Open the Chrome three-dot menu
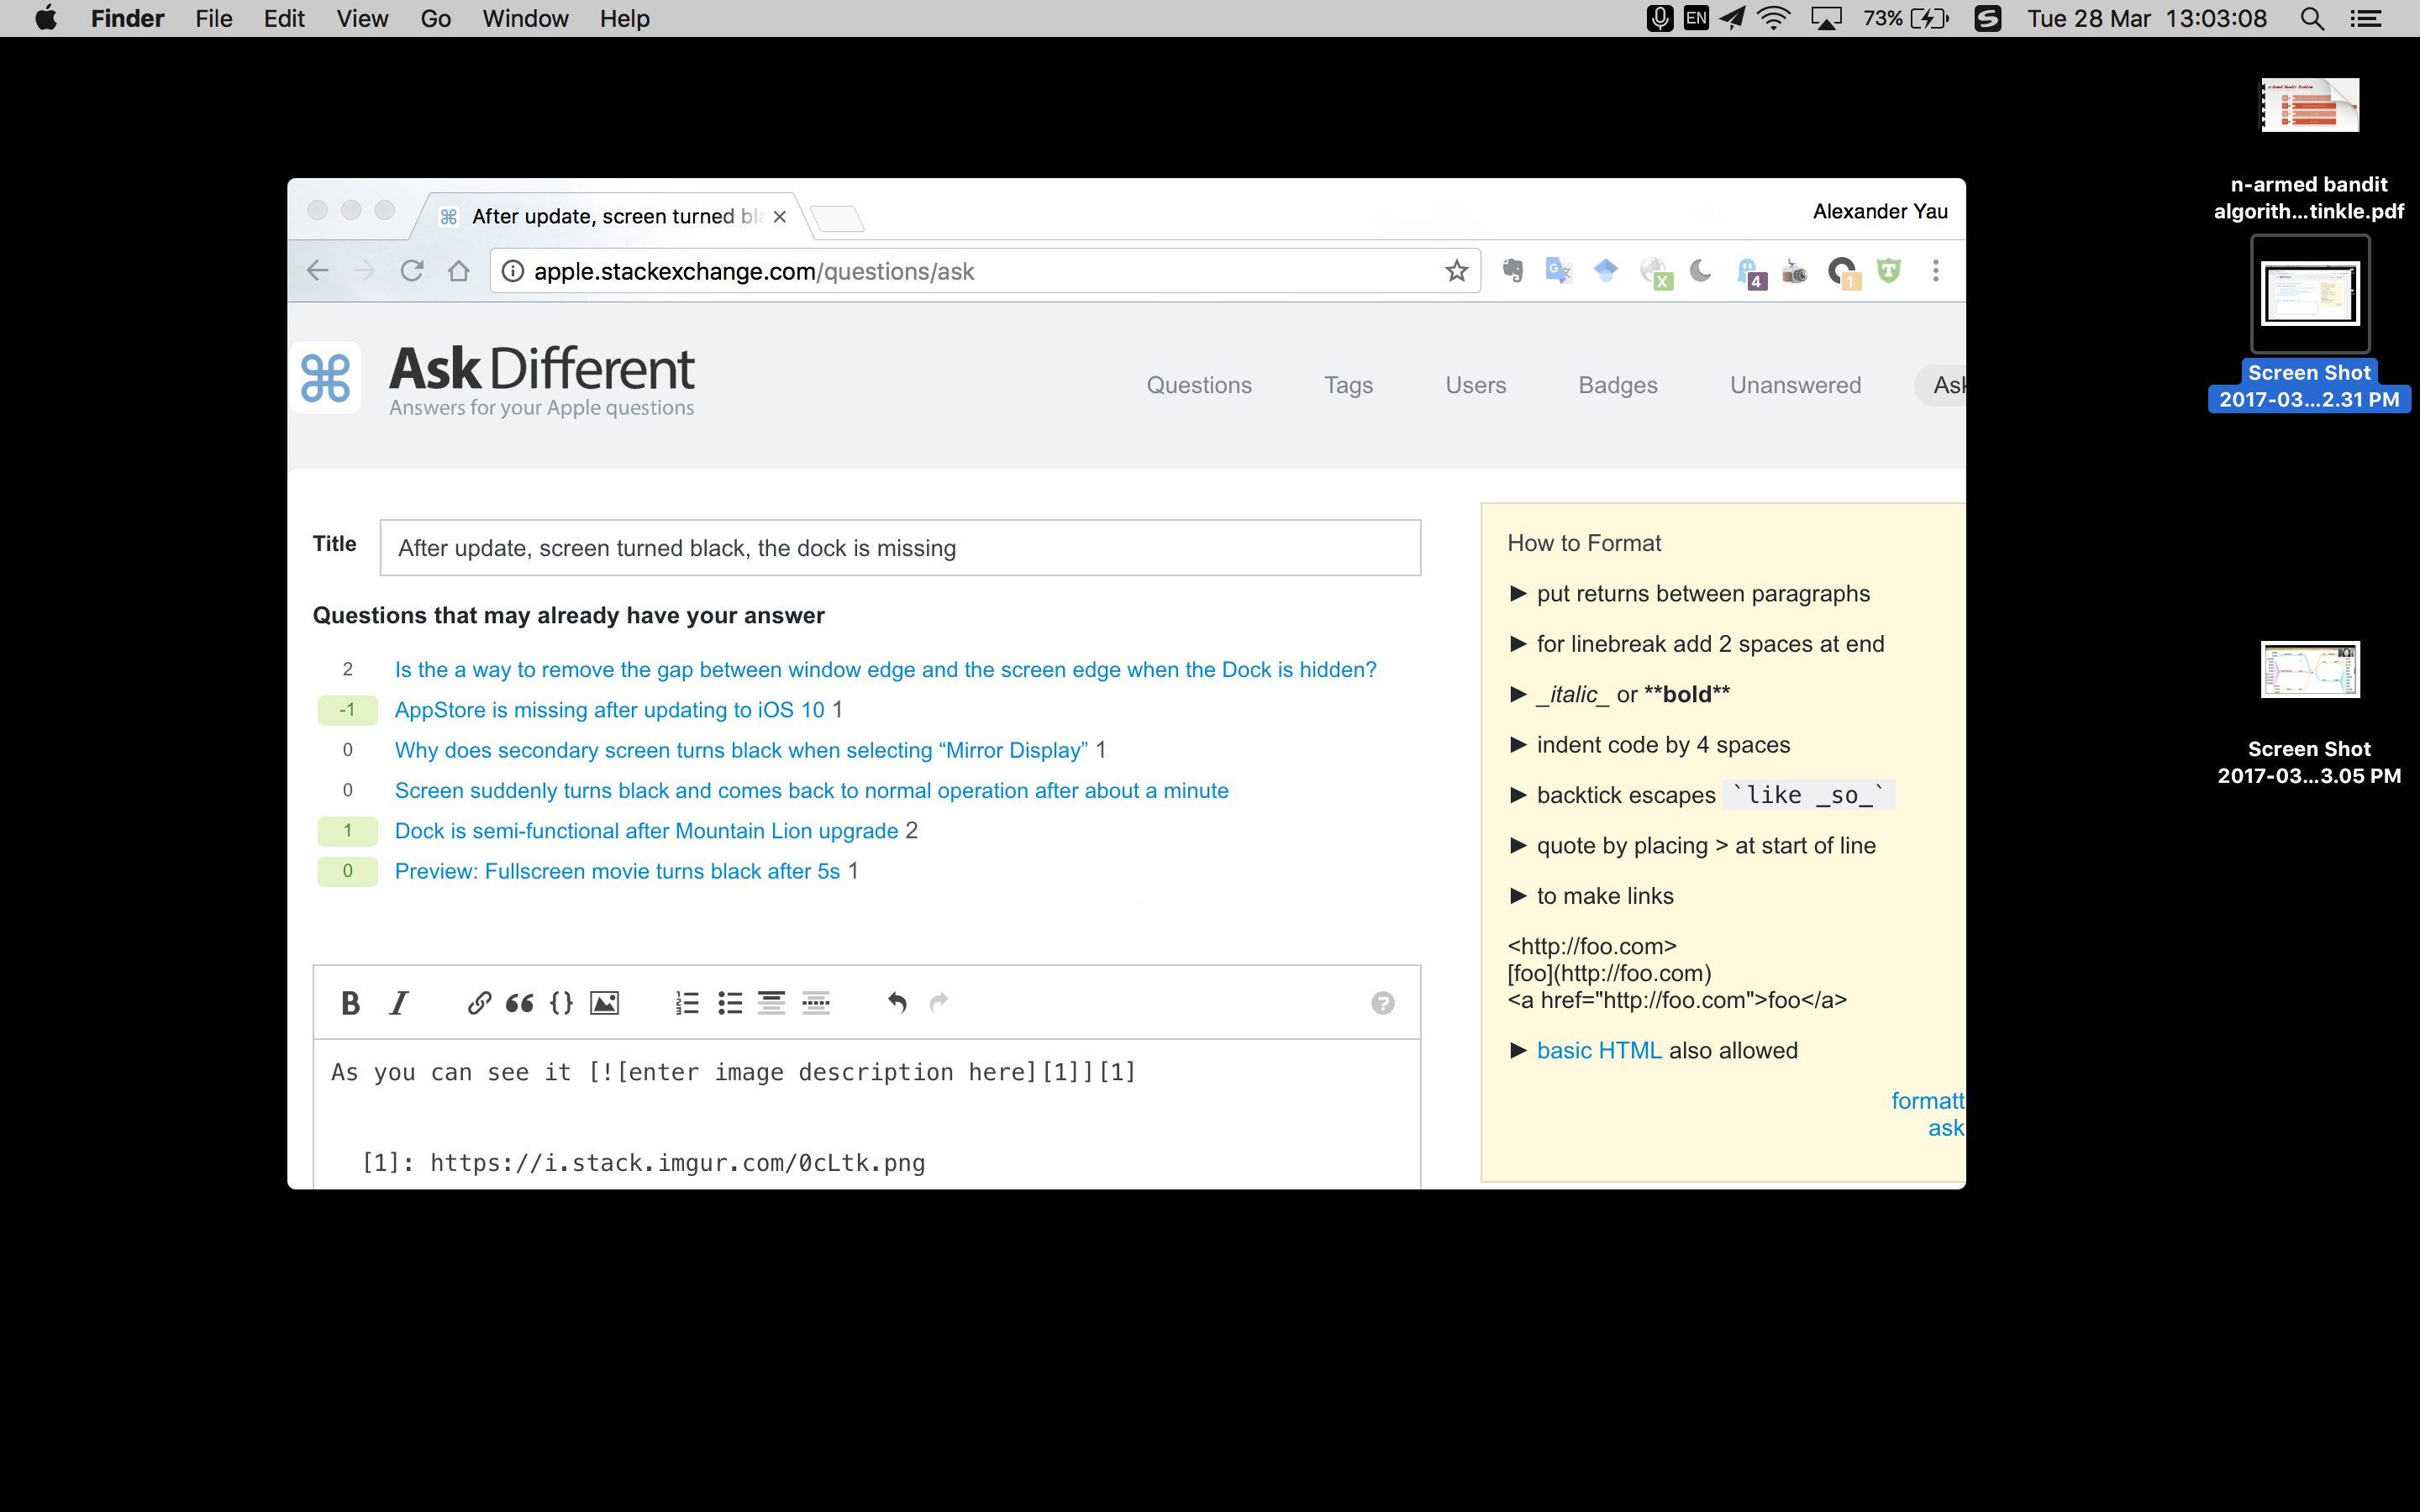 point(1936,271)
